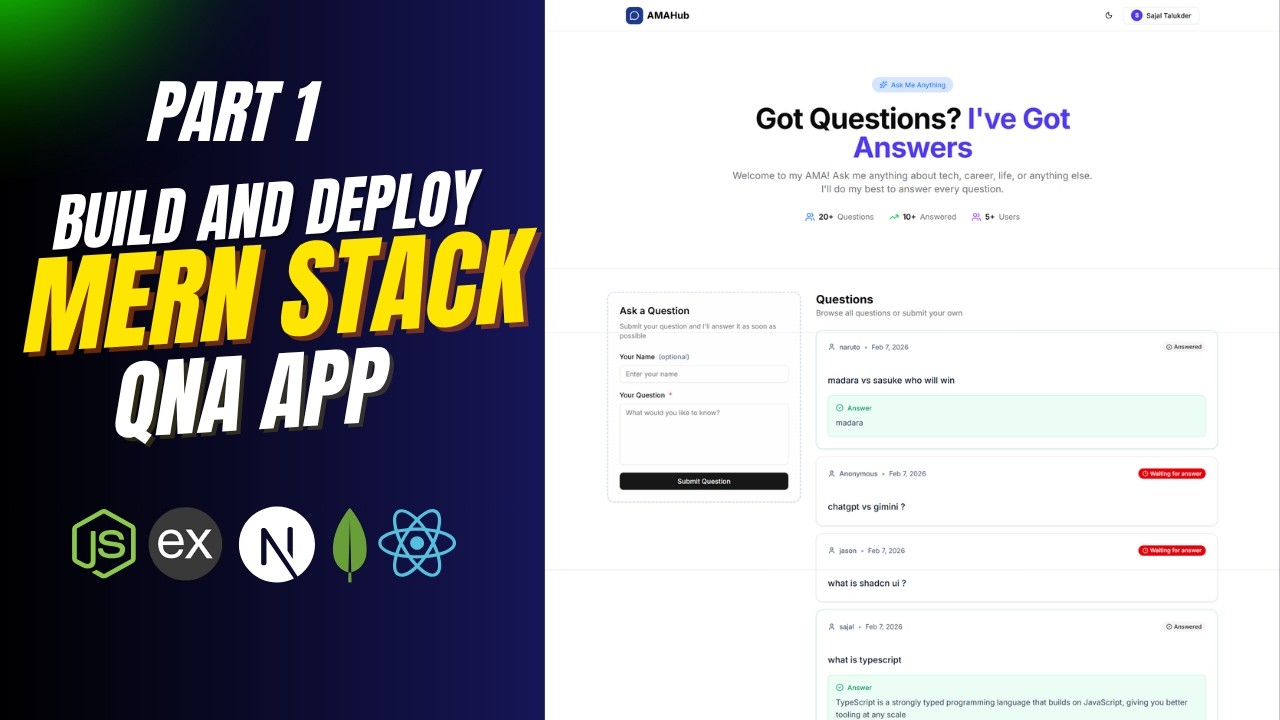
Task: Click the Your Question text area
Action: (704, 434)
